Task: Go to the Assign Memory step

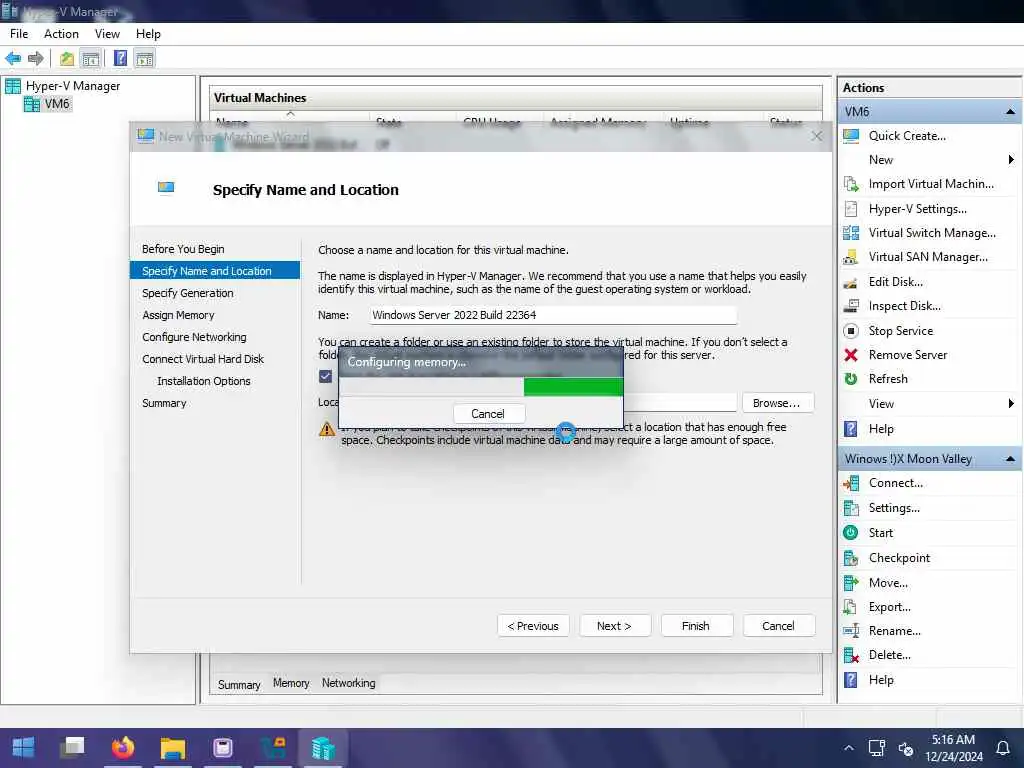Action: tap(178, 315)
